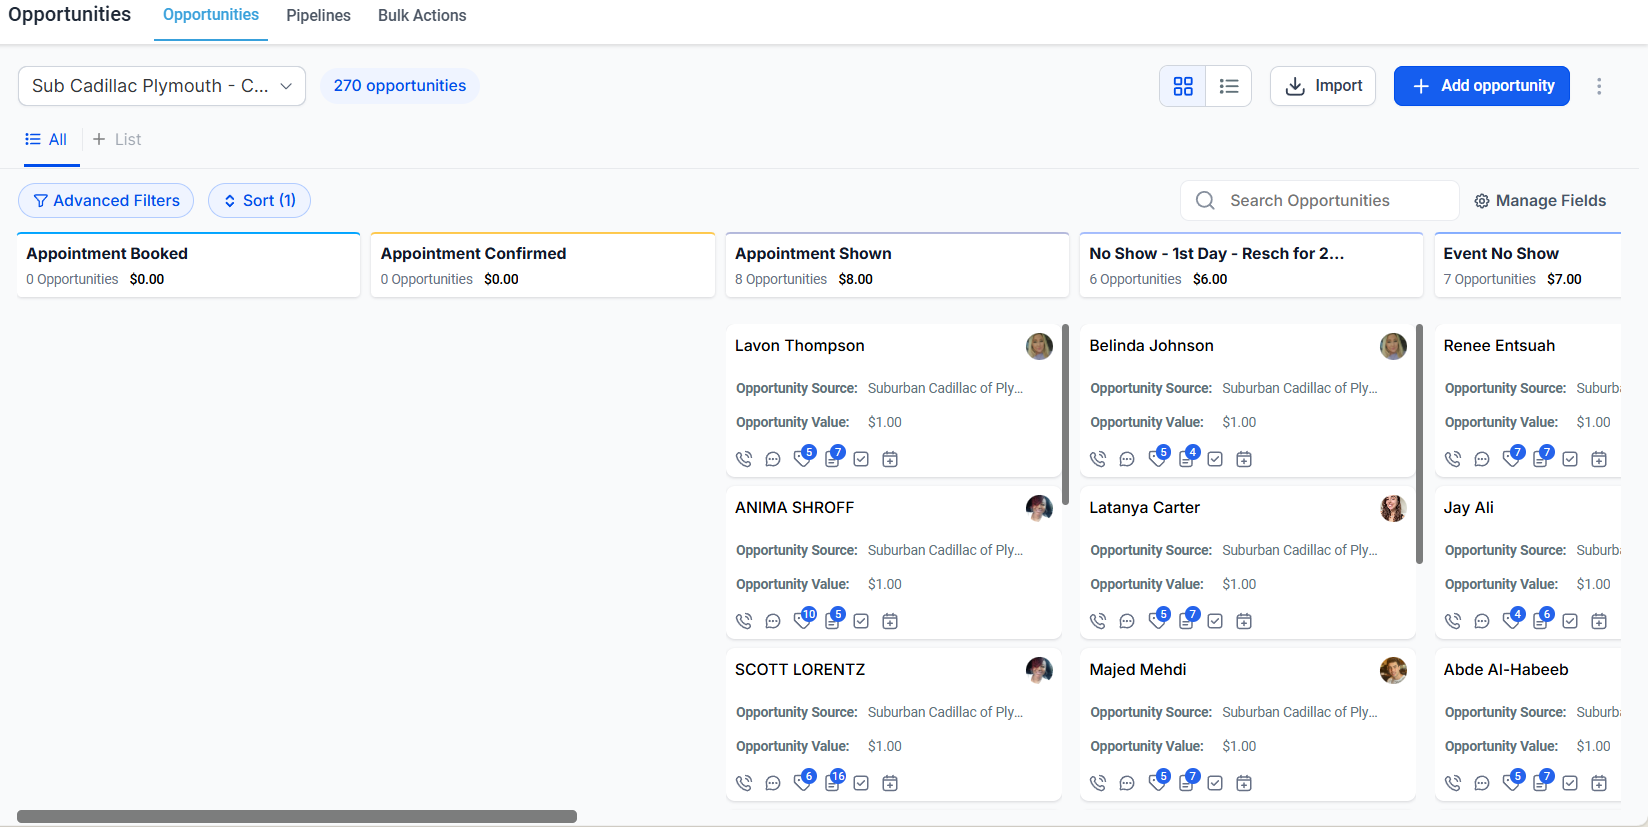Screen dimensions: 1648x827
Task: Switch to board grid view
Action: click(1183, 86)
